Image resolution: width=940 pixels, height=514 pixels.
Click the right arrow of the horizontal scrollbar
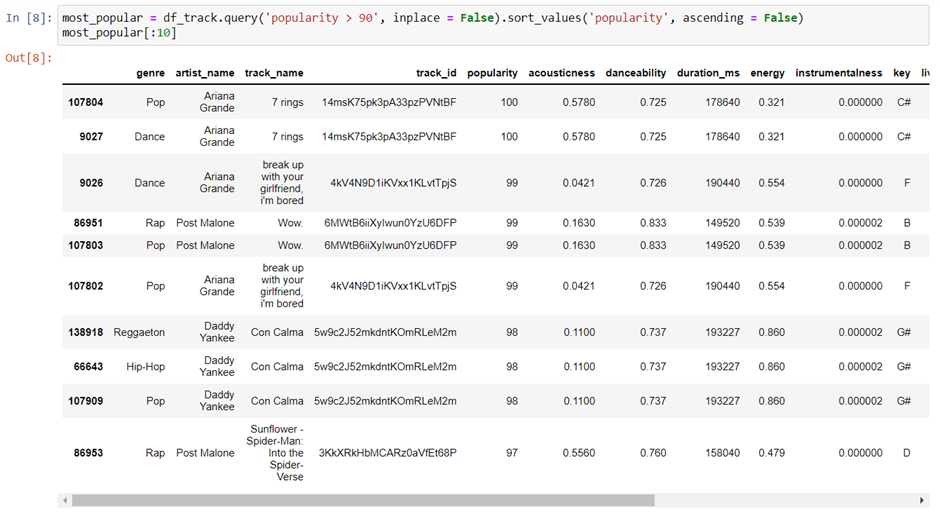click(x=922, y=500)
